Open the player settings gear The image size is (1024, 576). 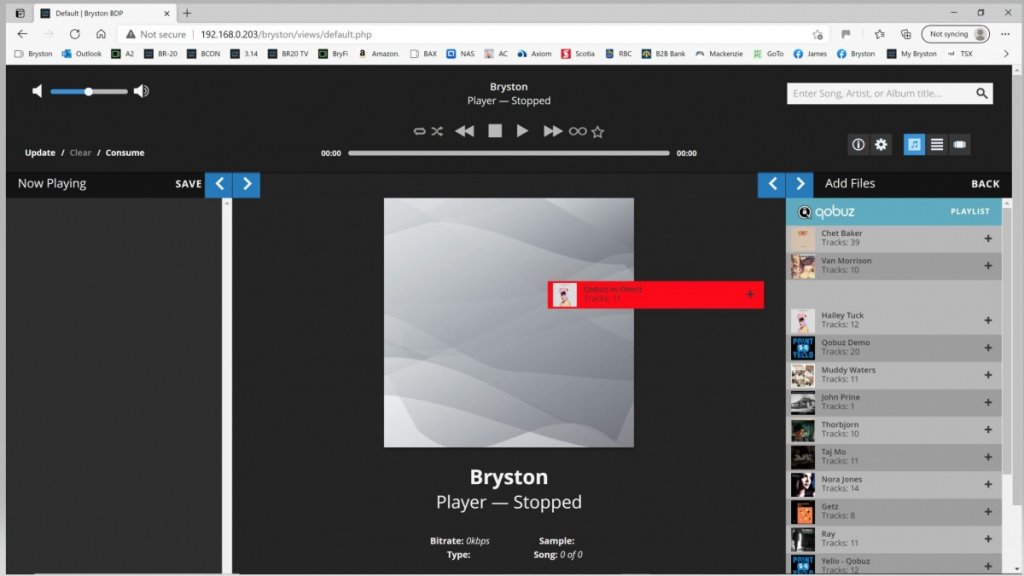(x=881, y=144)
